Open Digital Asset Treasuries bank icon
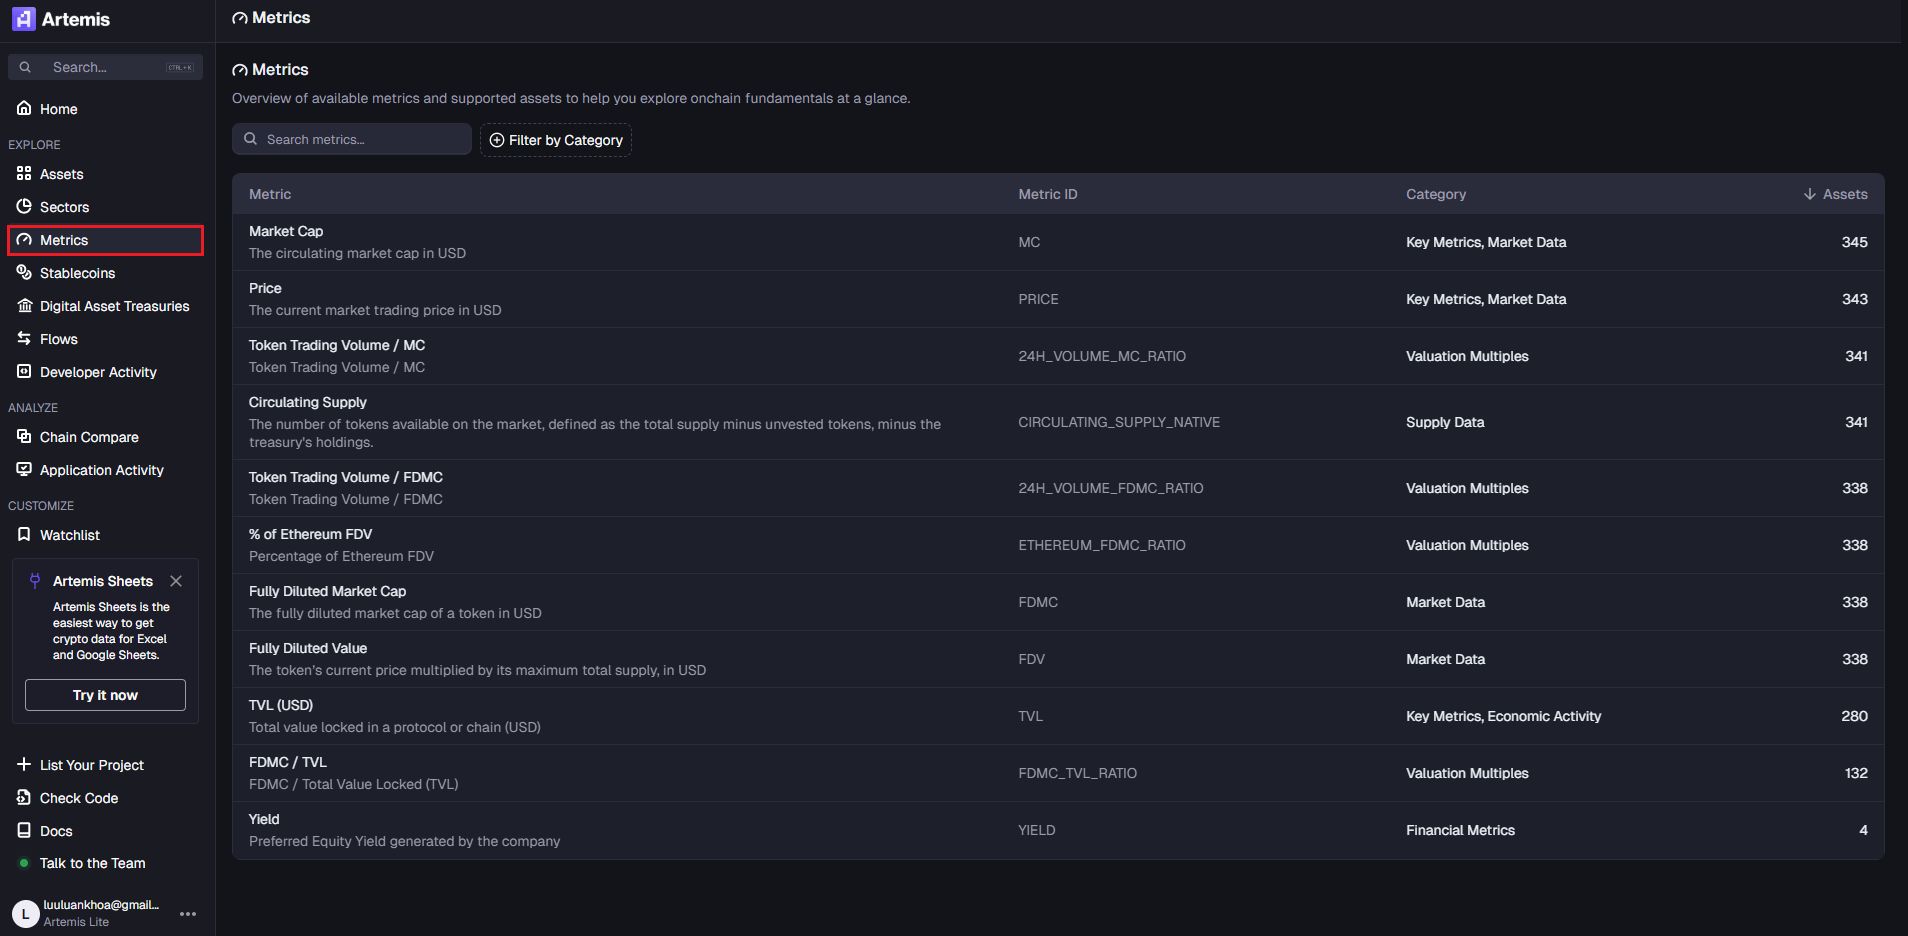Screen dimensions: 1908x936 [x=24, y=306]
